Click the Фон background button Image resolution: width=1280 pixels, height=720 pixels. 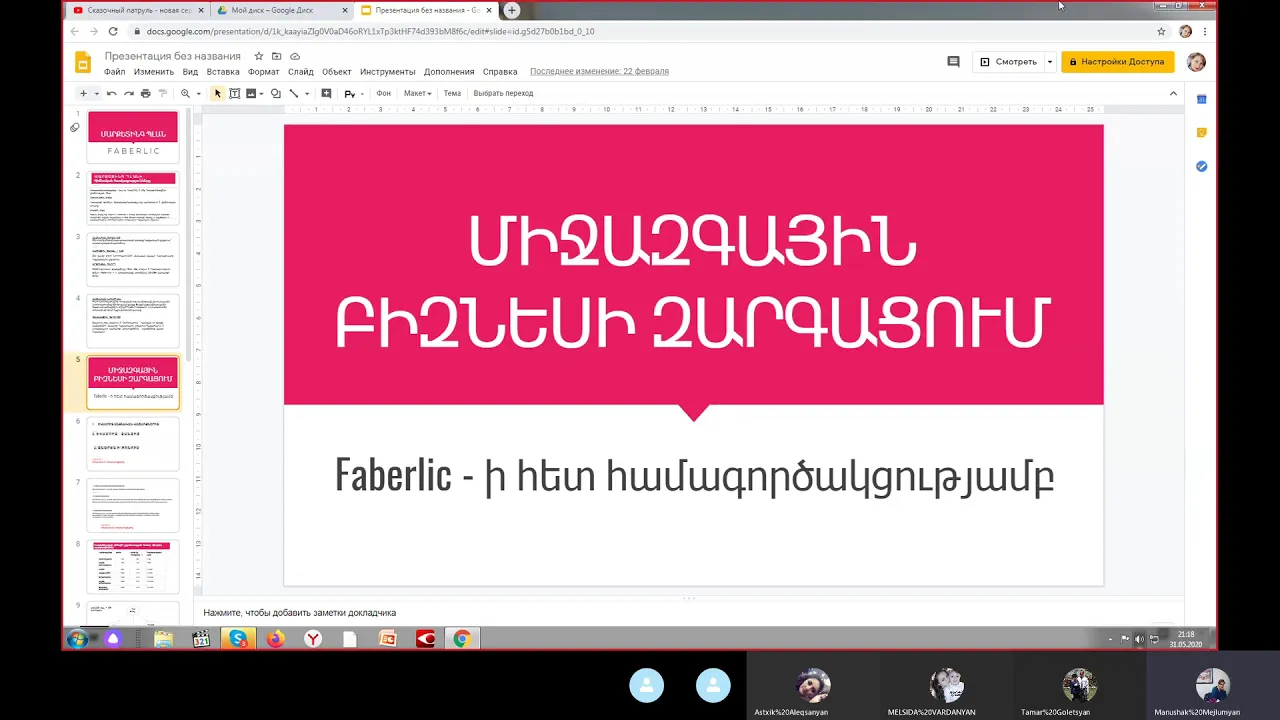[x=383, y=93]
